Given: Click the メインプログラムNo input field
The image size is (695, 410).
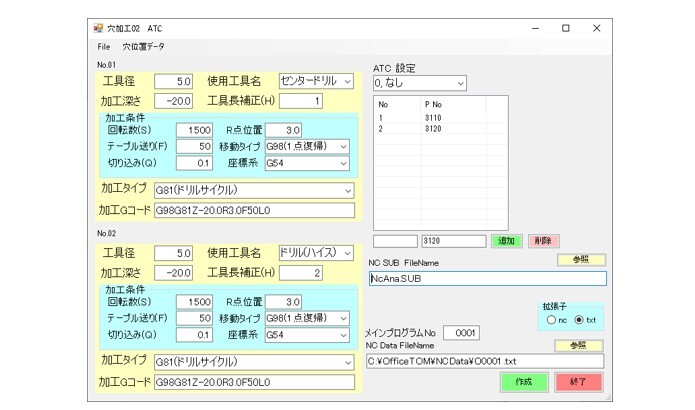Looking at the screenshot, I should click(x=461, y=333).
